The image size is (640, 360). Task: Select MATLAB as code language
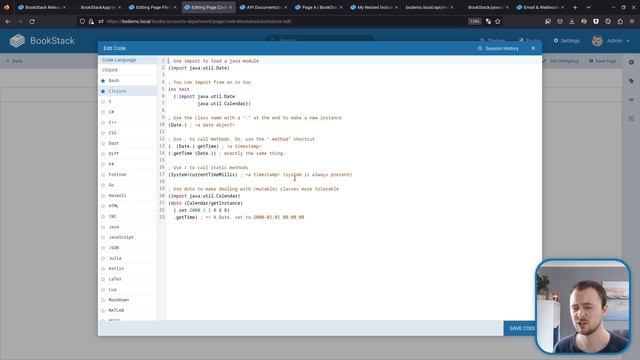pos(116,311)
